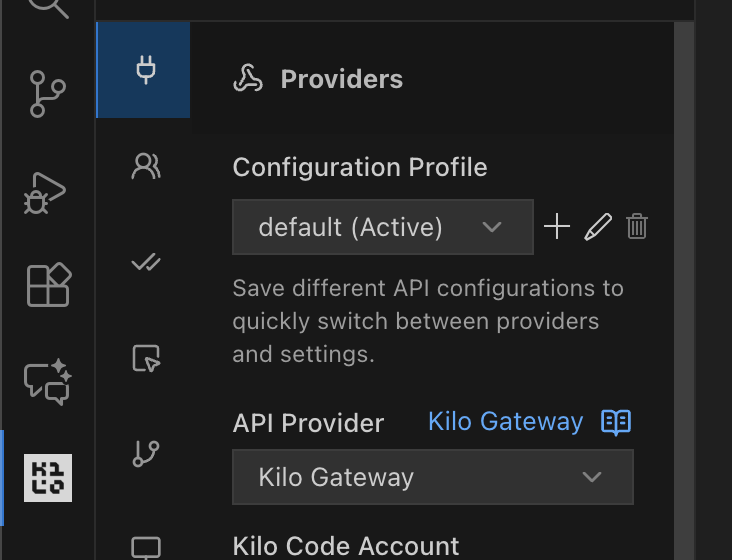Screen dimensions: 732x560
Task: Open the double-checkmark auto-approve settings tab
Action: [x=145, y=262]
